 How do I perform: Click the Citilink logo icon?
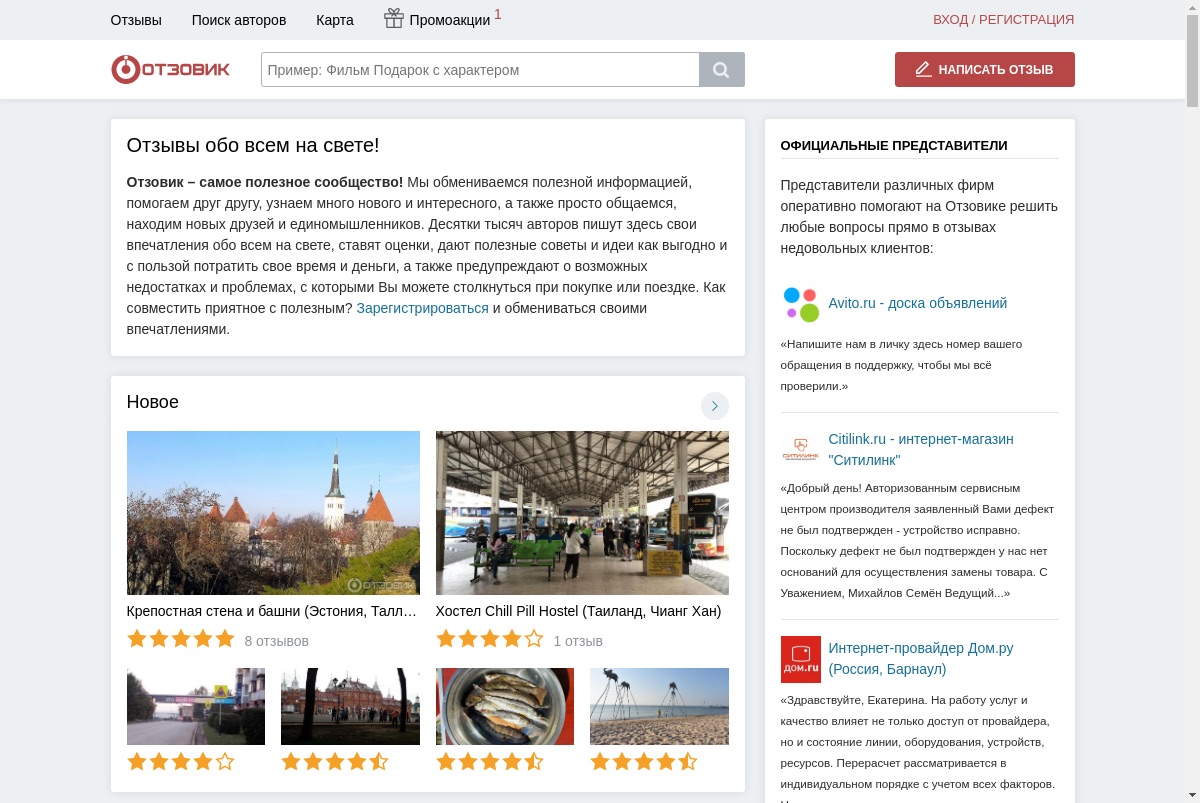click(x=801, y=450)
